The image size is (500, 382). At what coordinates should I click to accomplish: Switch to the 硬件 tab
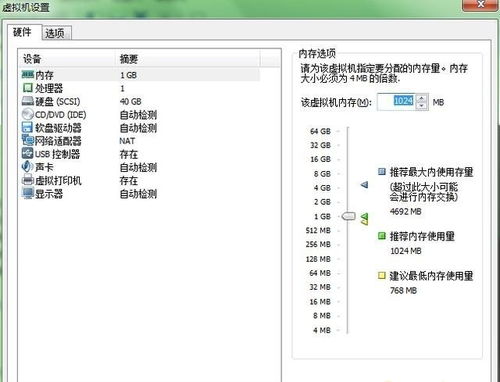(x=24, y=32)
